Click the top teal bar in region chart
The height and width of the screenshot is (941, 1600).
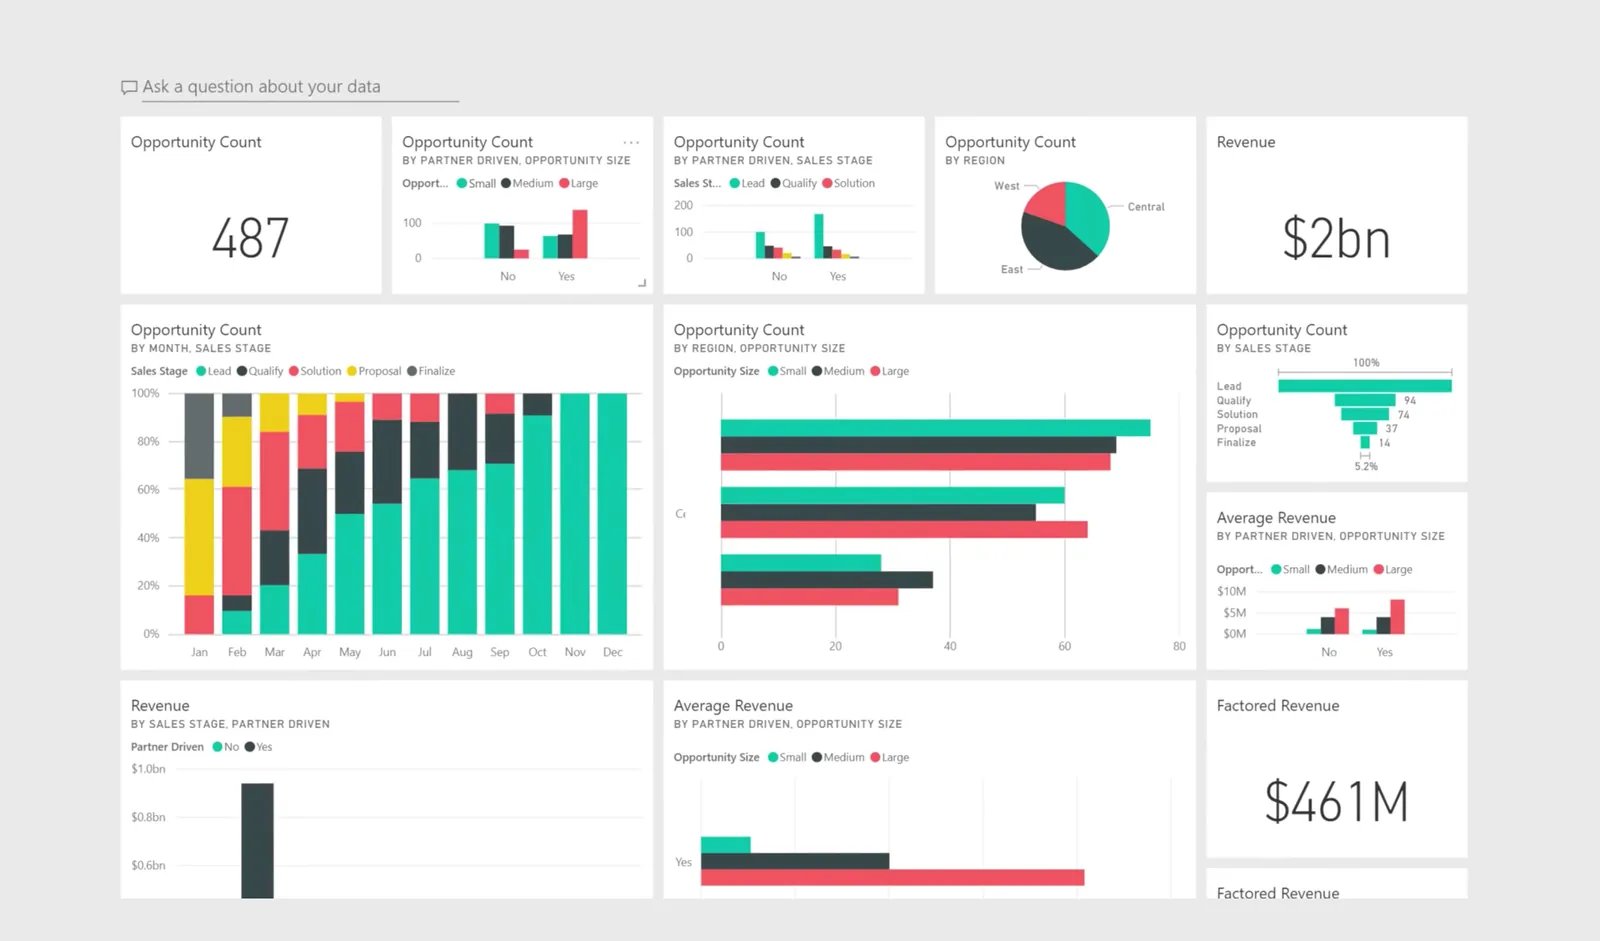(x=935, y=428)
